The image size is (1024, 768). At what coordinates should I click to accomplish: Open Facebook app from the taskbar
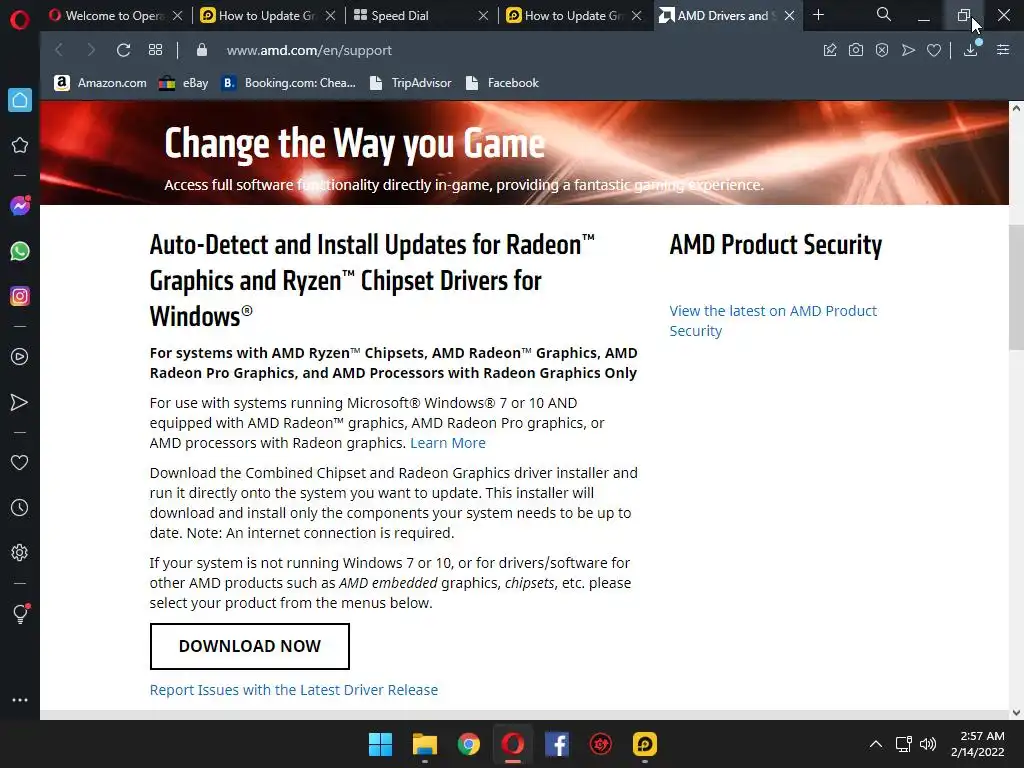pos(556,744)
